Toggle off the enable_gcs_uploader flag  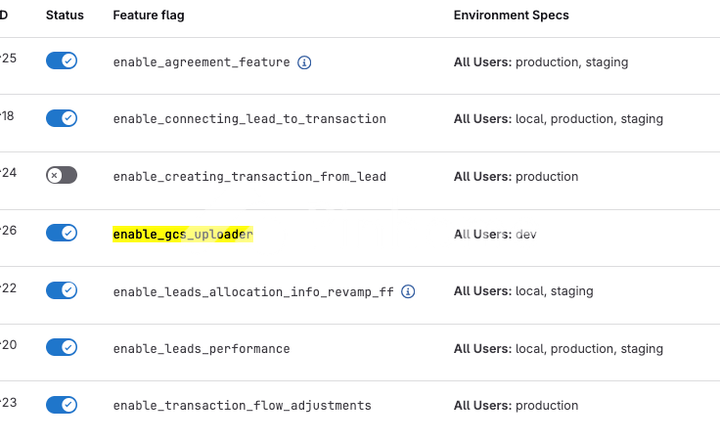[61, 233]
